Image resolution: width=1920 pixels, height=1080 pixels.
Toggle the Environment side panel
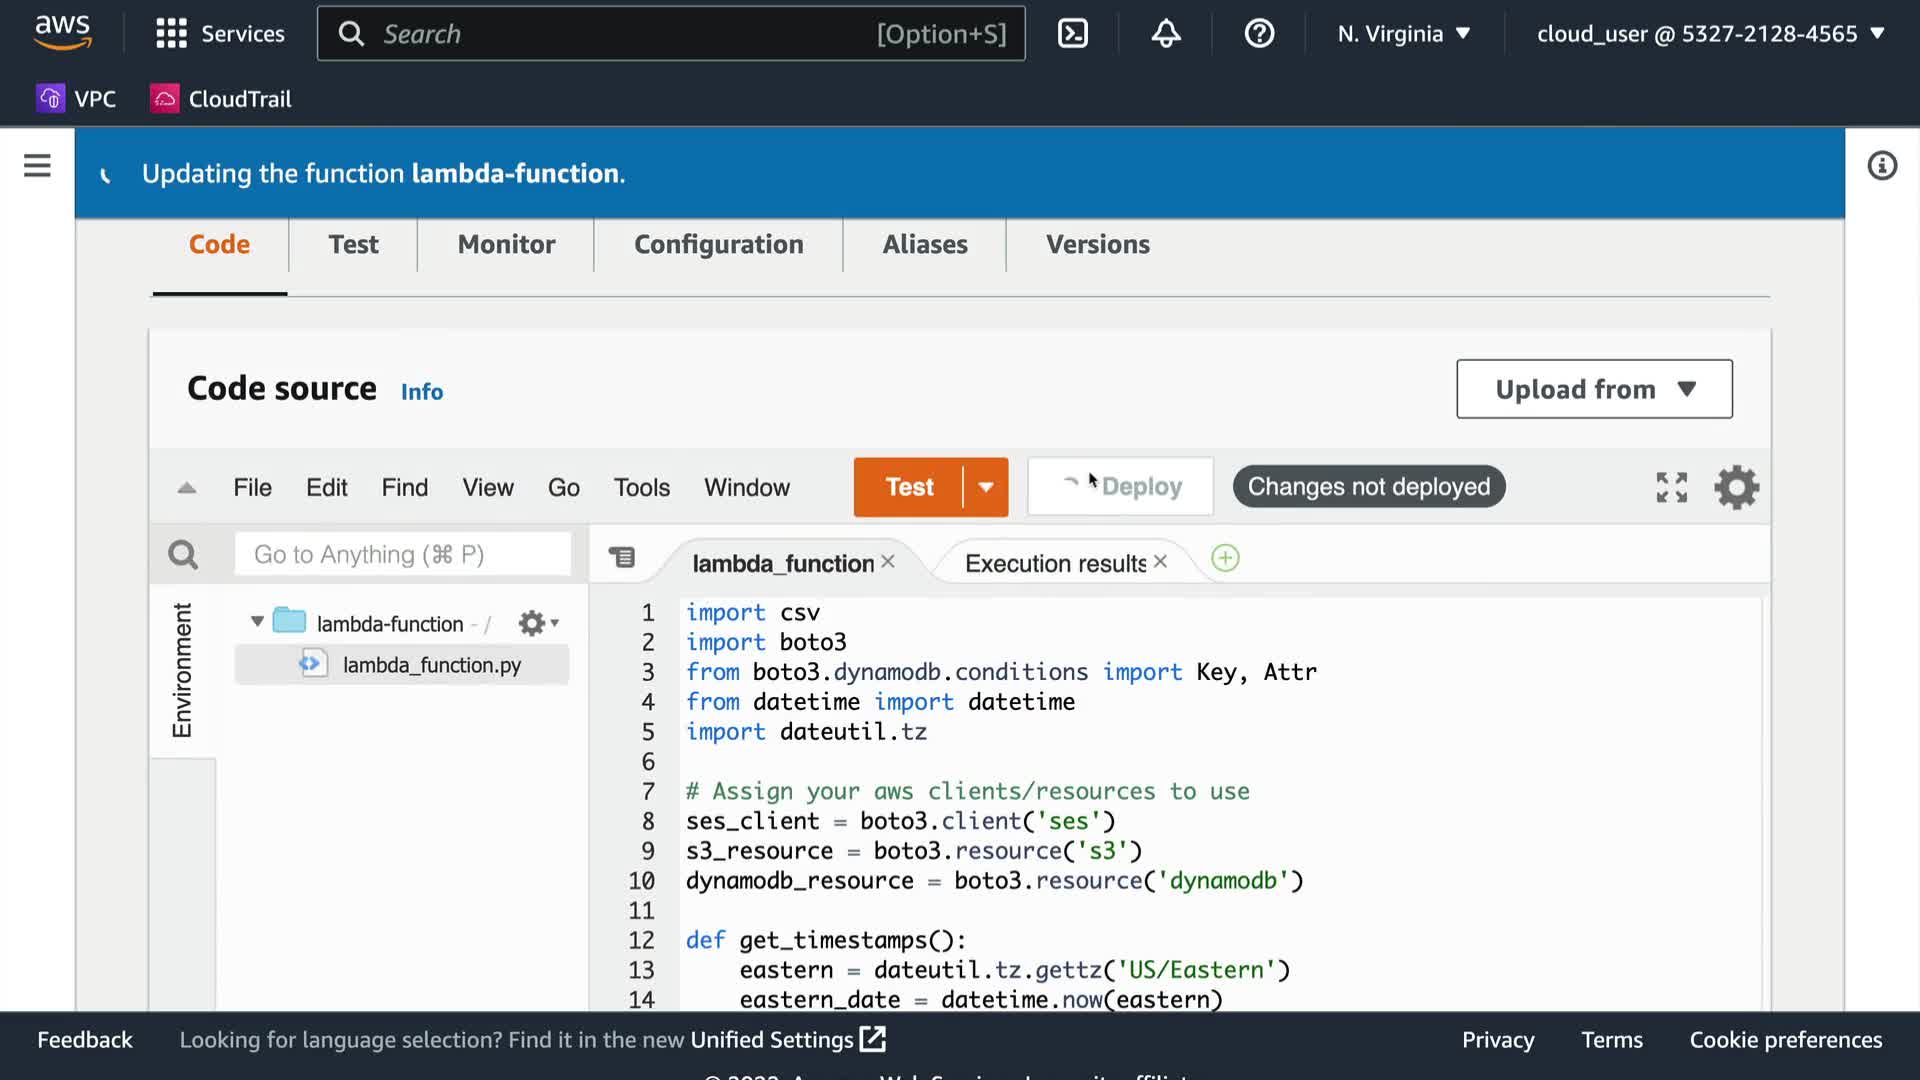pos(182,670)
